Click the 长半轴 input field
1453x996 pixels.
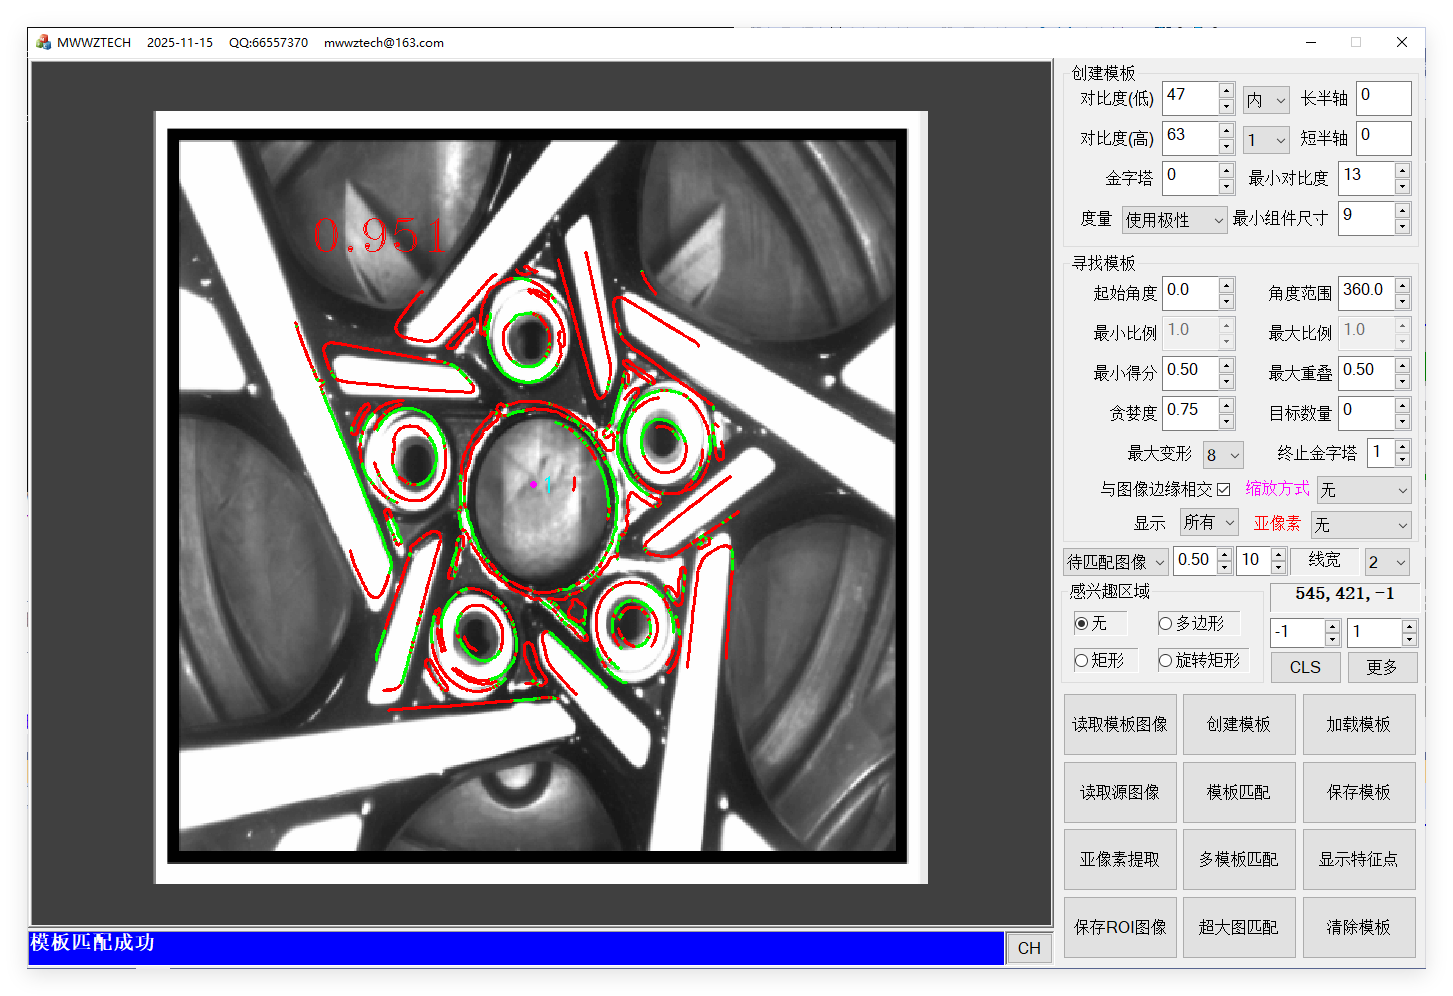click(x=1383, y=98)
